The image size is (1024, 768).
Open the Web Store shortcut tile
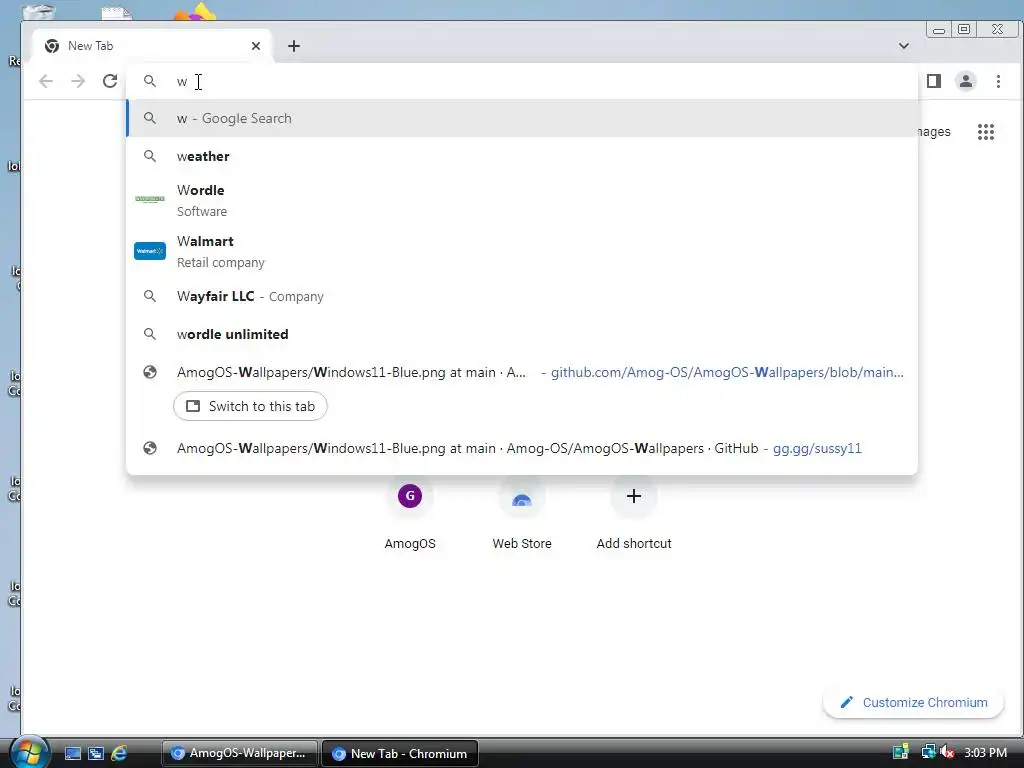tap(522, 515)
